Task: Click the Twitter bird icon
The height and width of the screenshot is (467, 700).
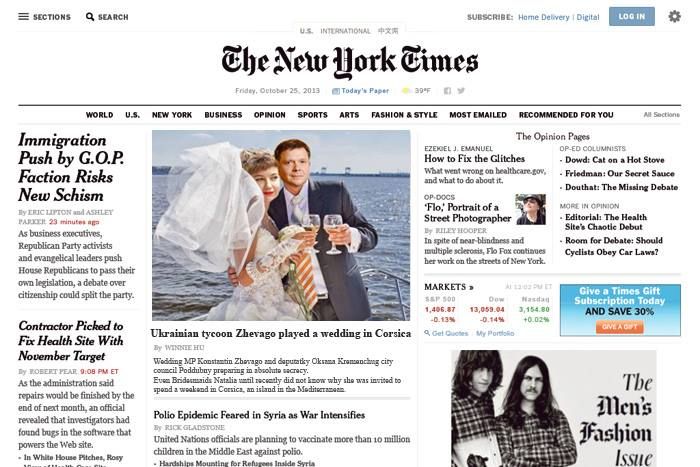Action: 461,91
